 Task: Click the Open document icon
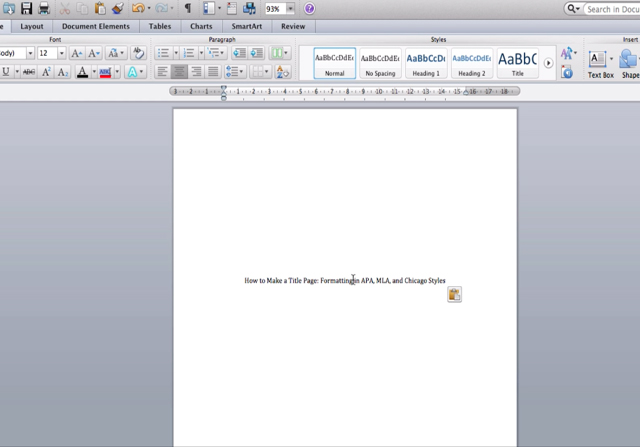pyautogui.click(x=8, y=8)
